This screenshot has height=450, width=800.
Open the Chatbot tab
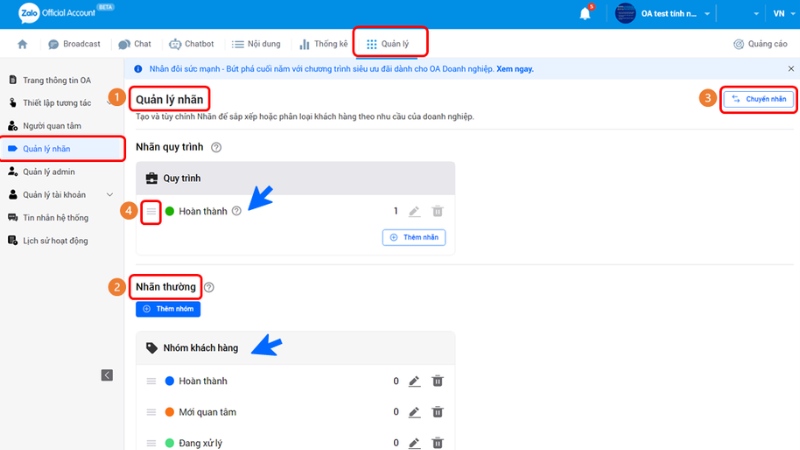pos(191,44)
